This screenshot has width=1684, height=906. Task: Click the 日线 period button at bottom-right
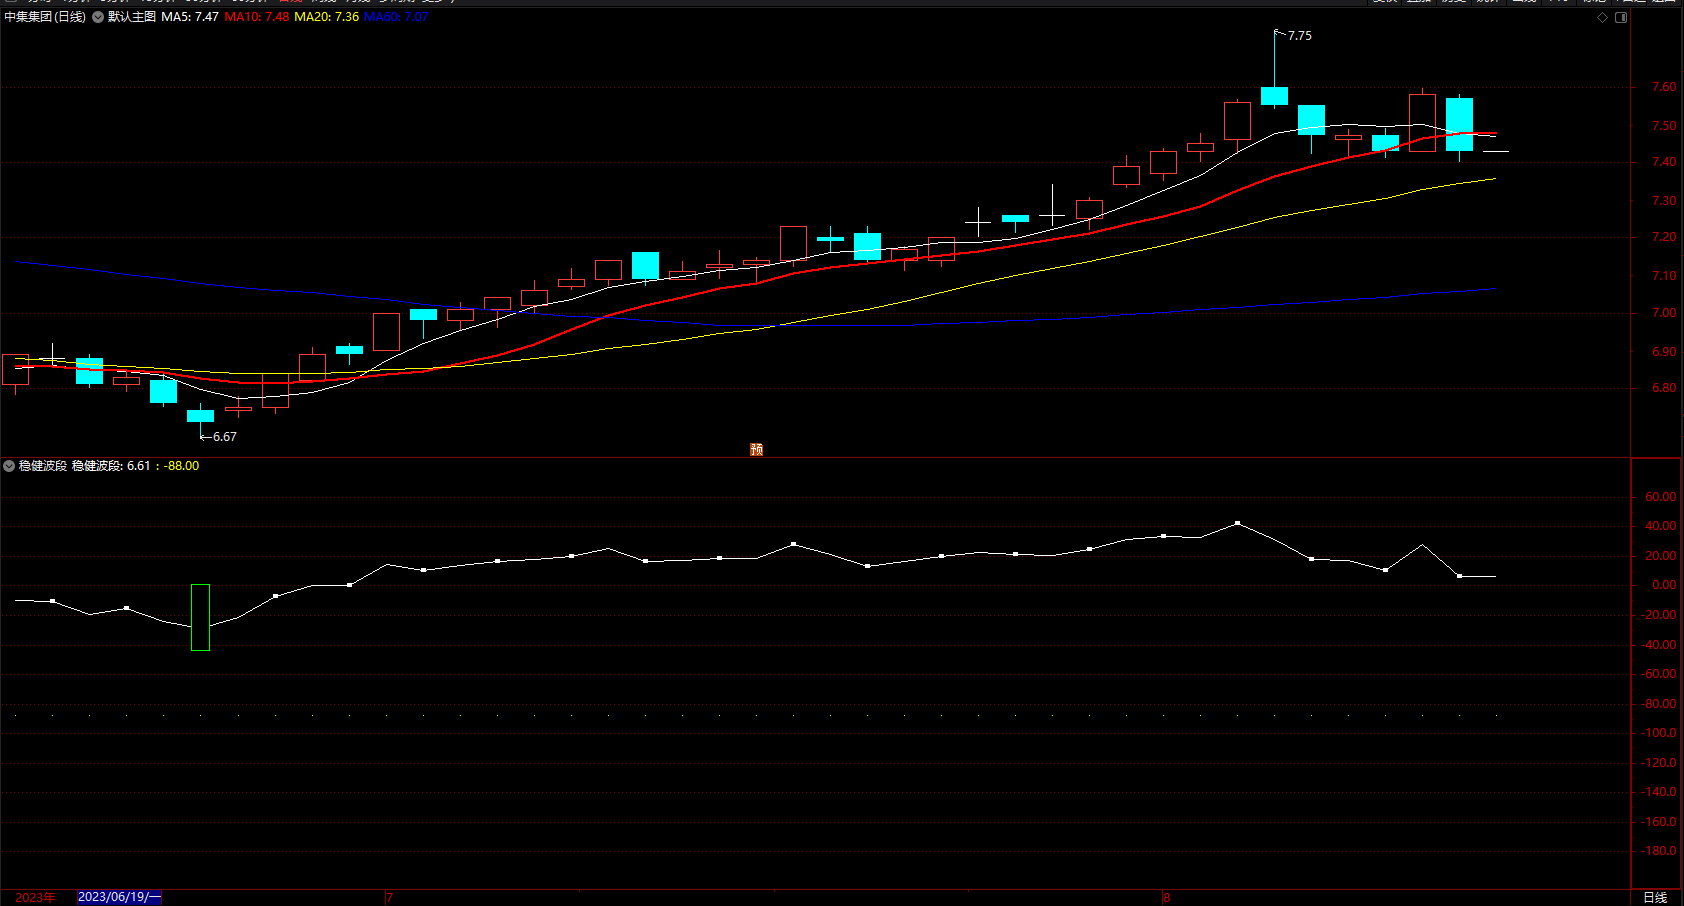pyautogui.click(x=1656, y=897)
